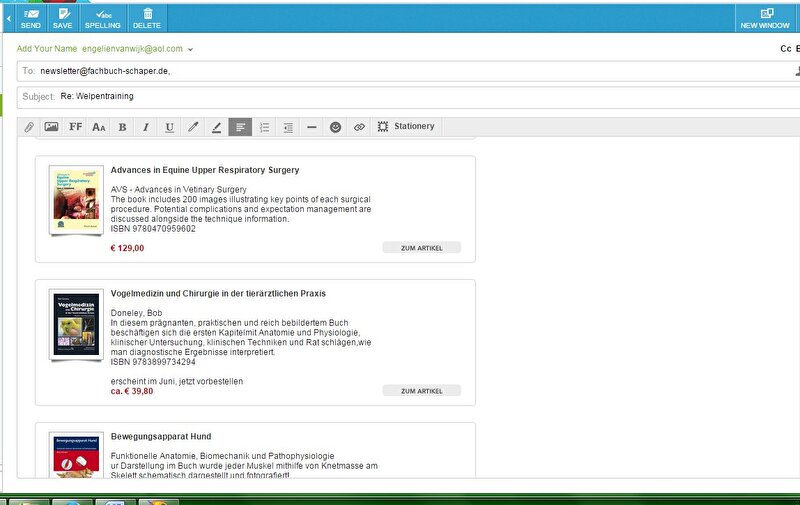
Task: Click in the Subject field
Action: 400,96
